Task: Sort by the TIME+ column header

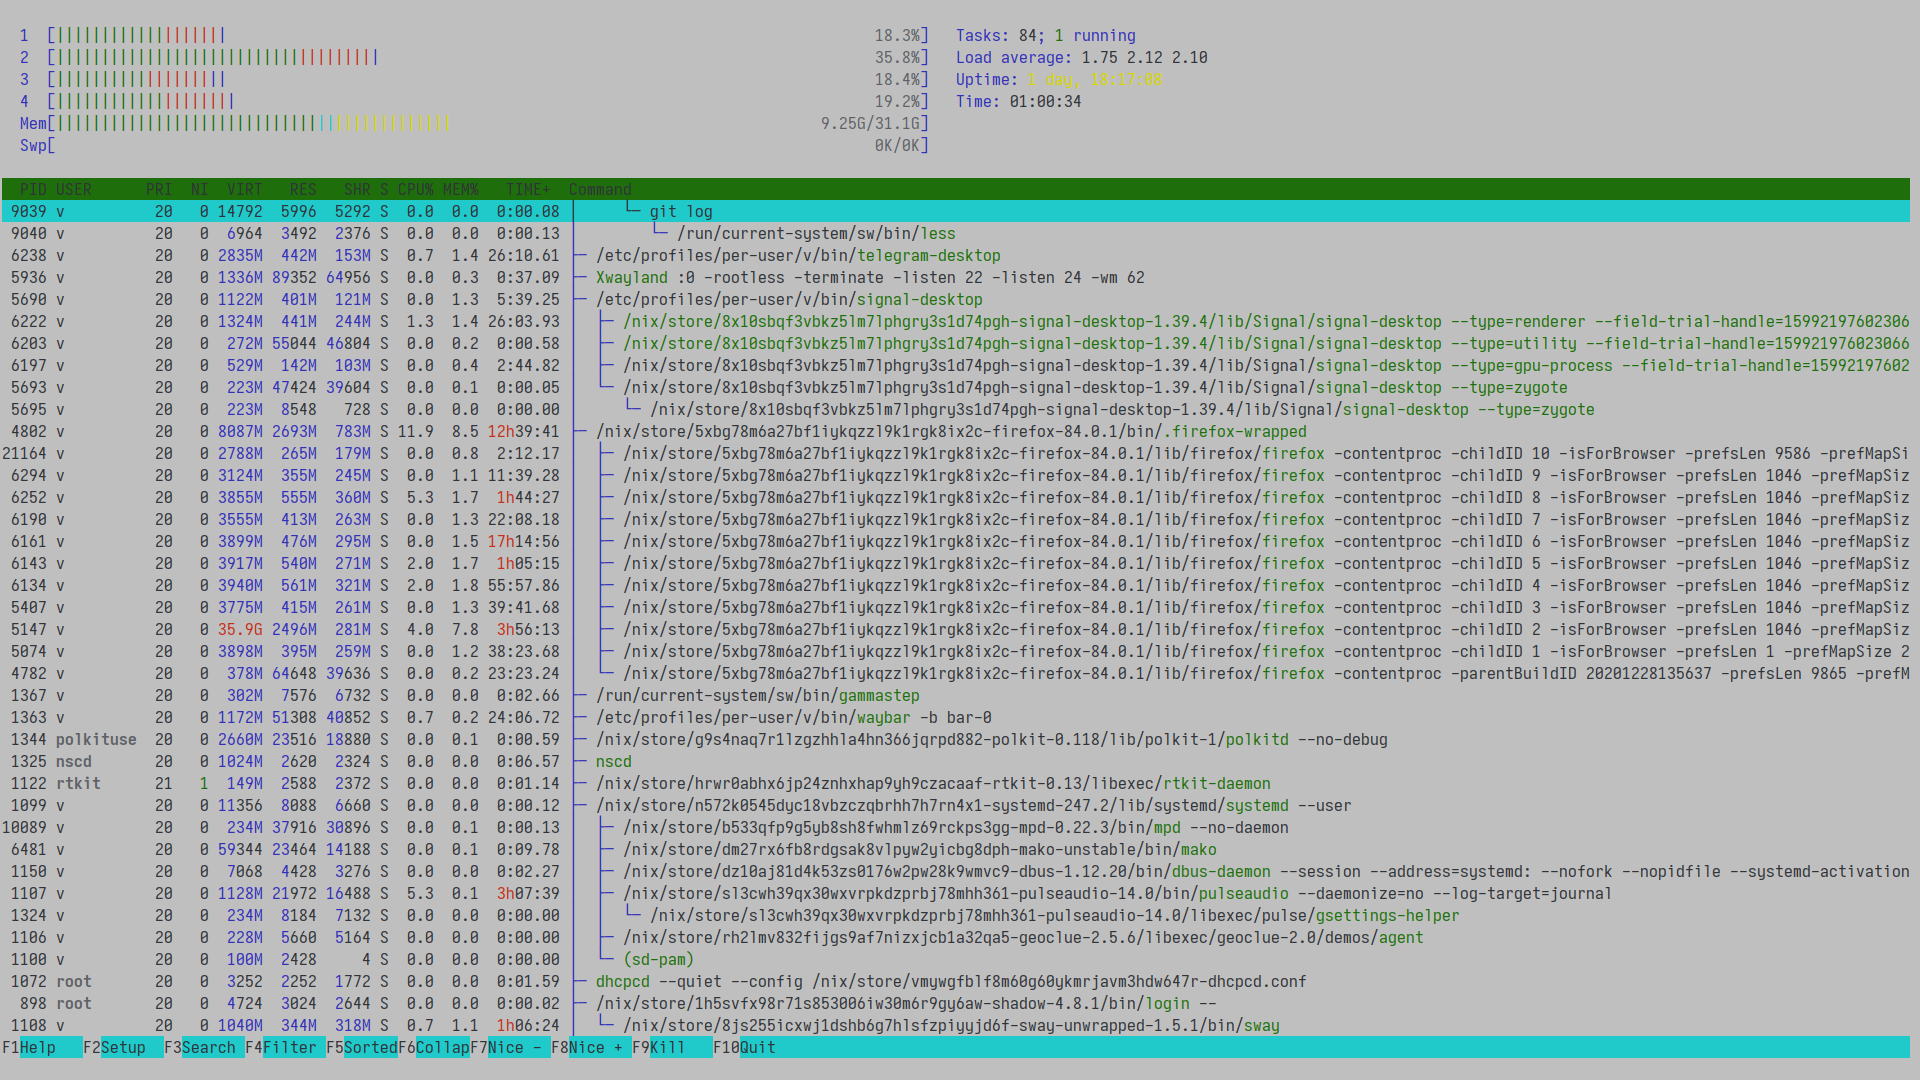Action: [x=527, y=189]
